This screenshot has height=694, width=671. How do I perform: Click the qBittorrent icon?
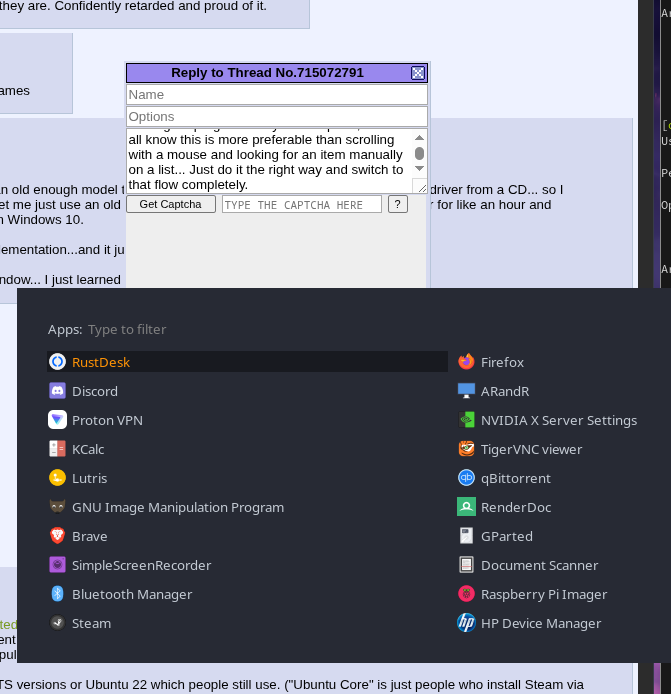tap(466, 478)
